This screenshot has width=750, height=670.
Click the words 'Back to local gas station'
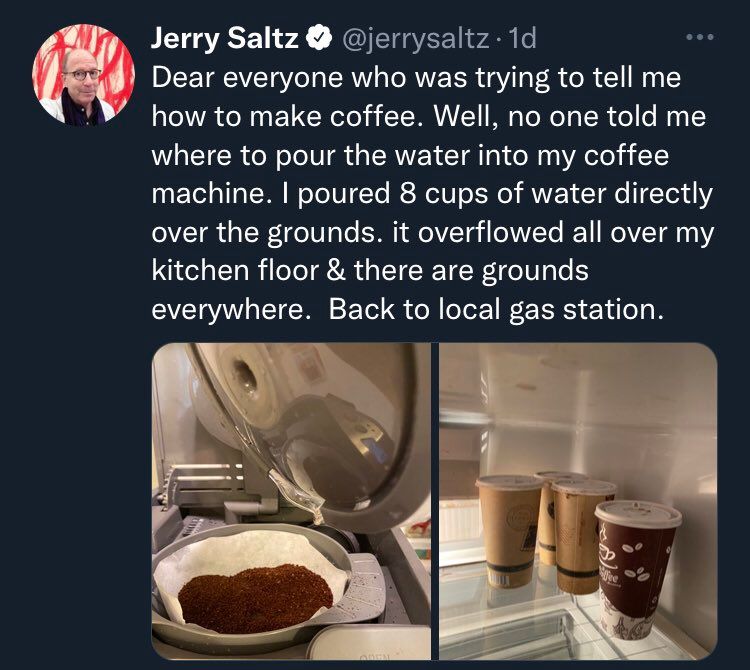pyautogui.click(x=496, y=309)
